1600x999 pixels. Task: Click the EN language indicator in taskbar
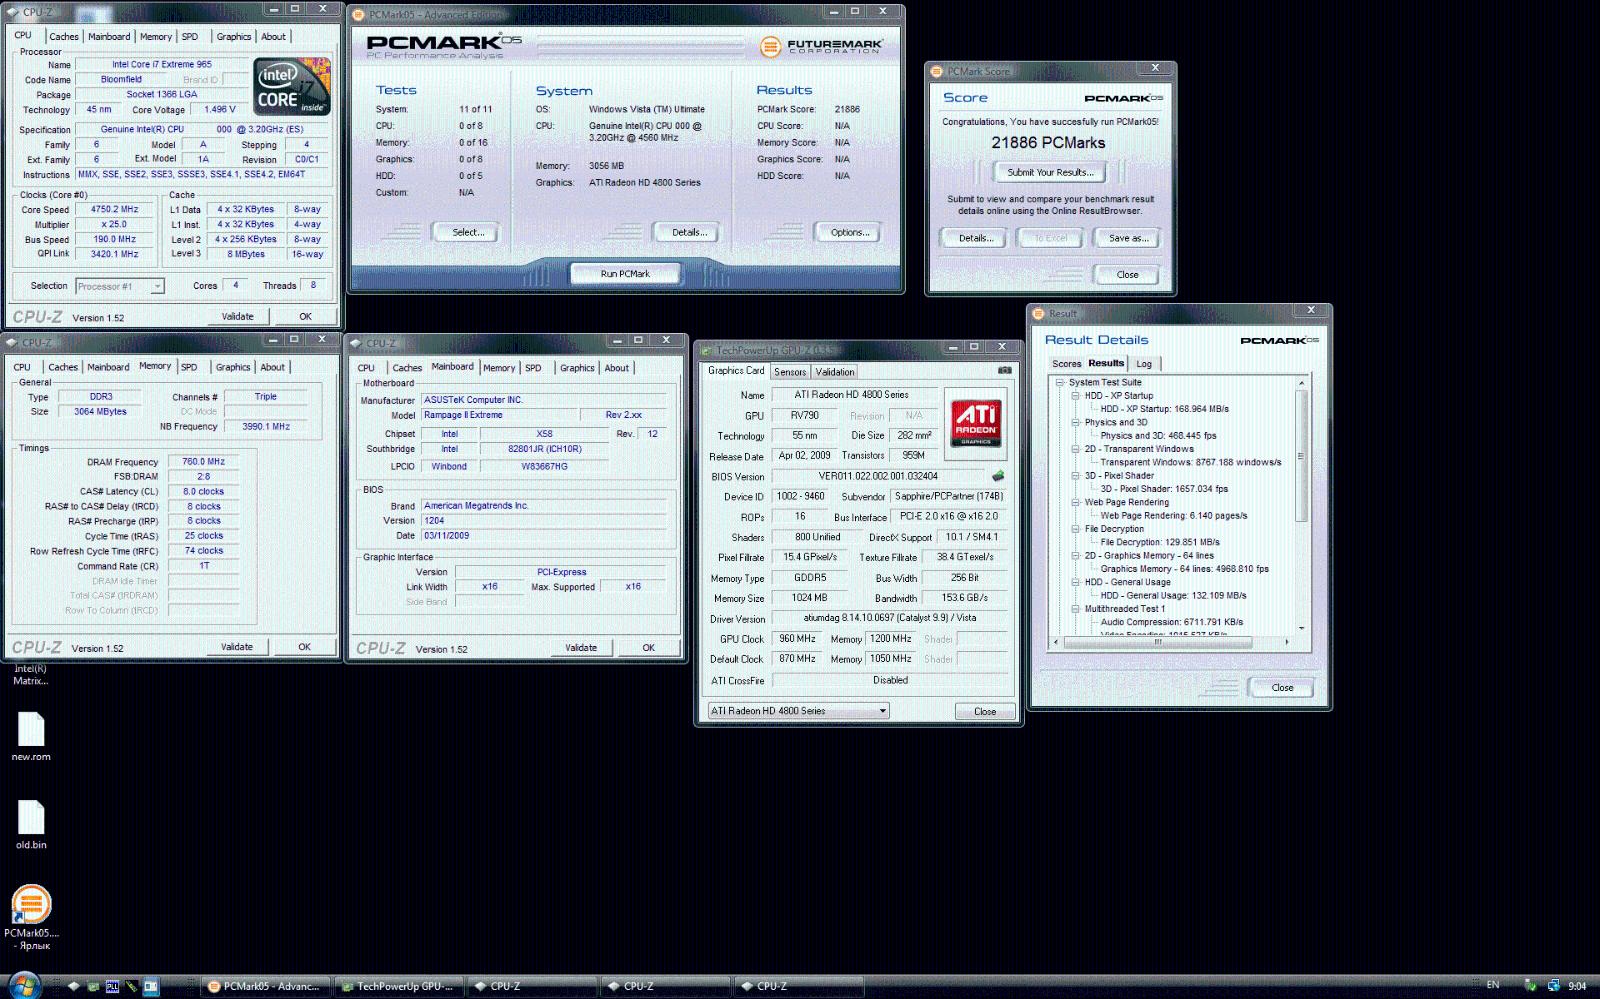point(1493,985)
